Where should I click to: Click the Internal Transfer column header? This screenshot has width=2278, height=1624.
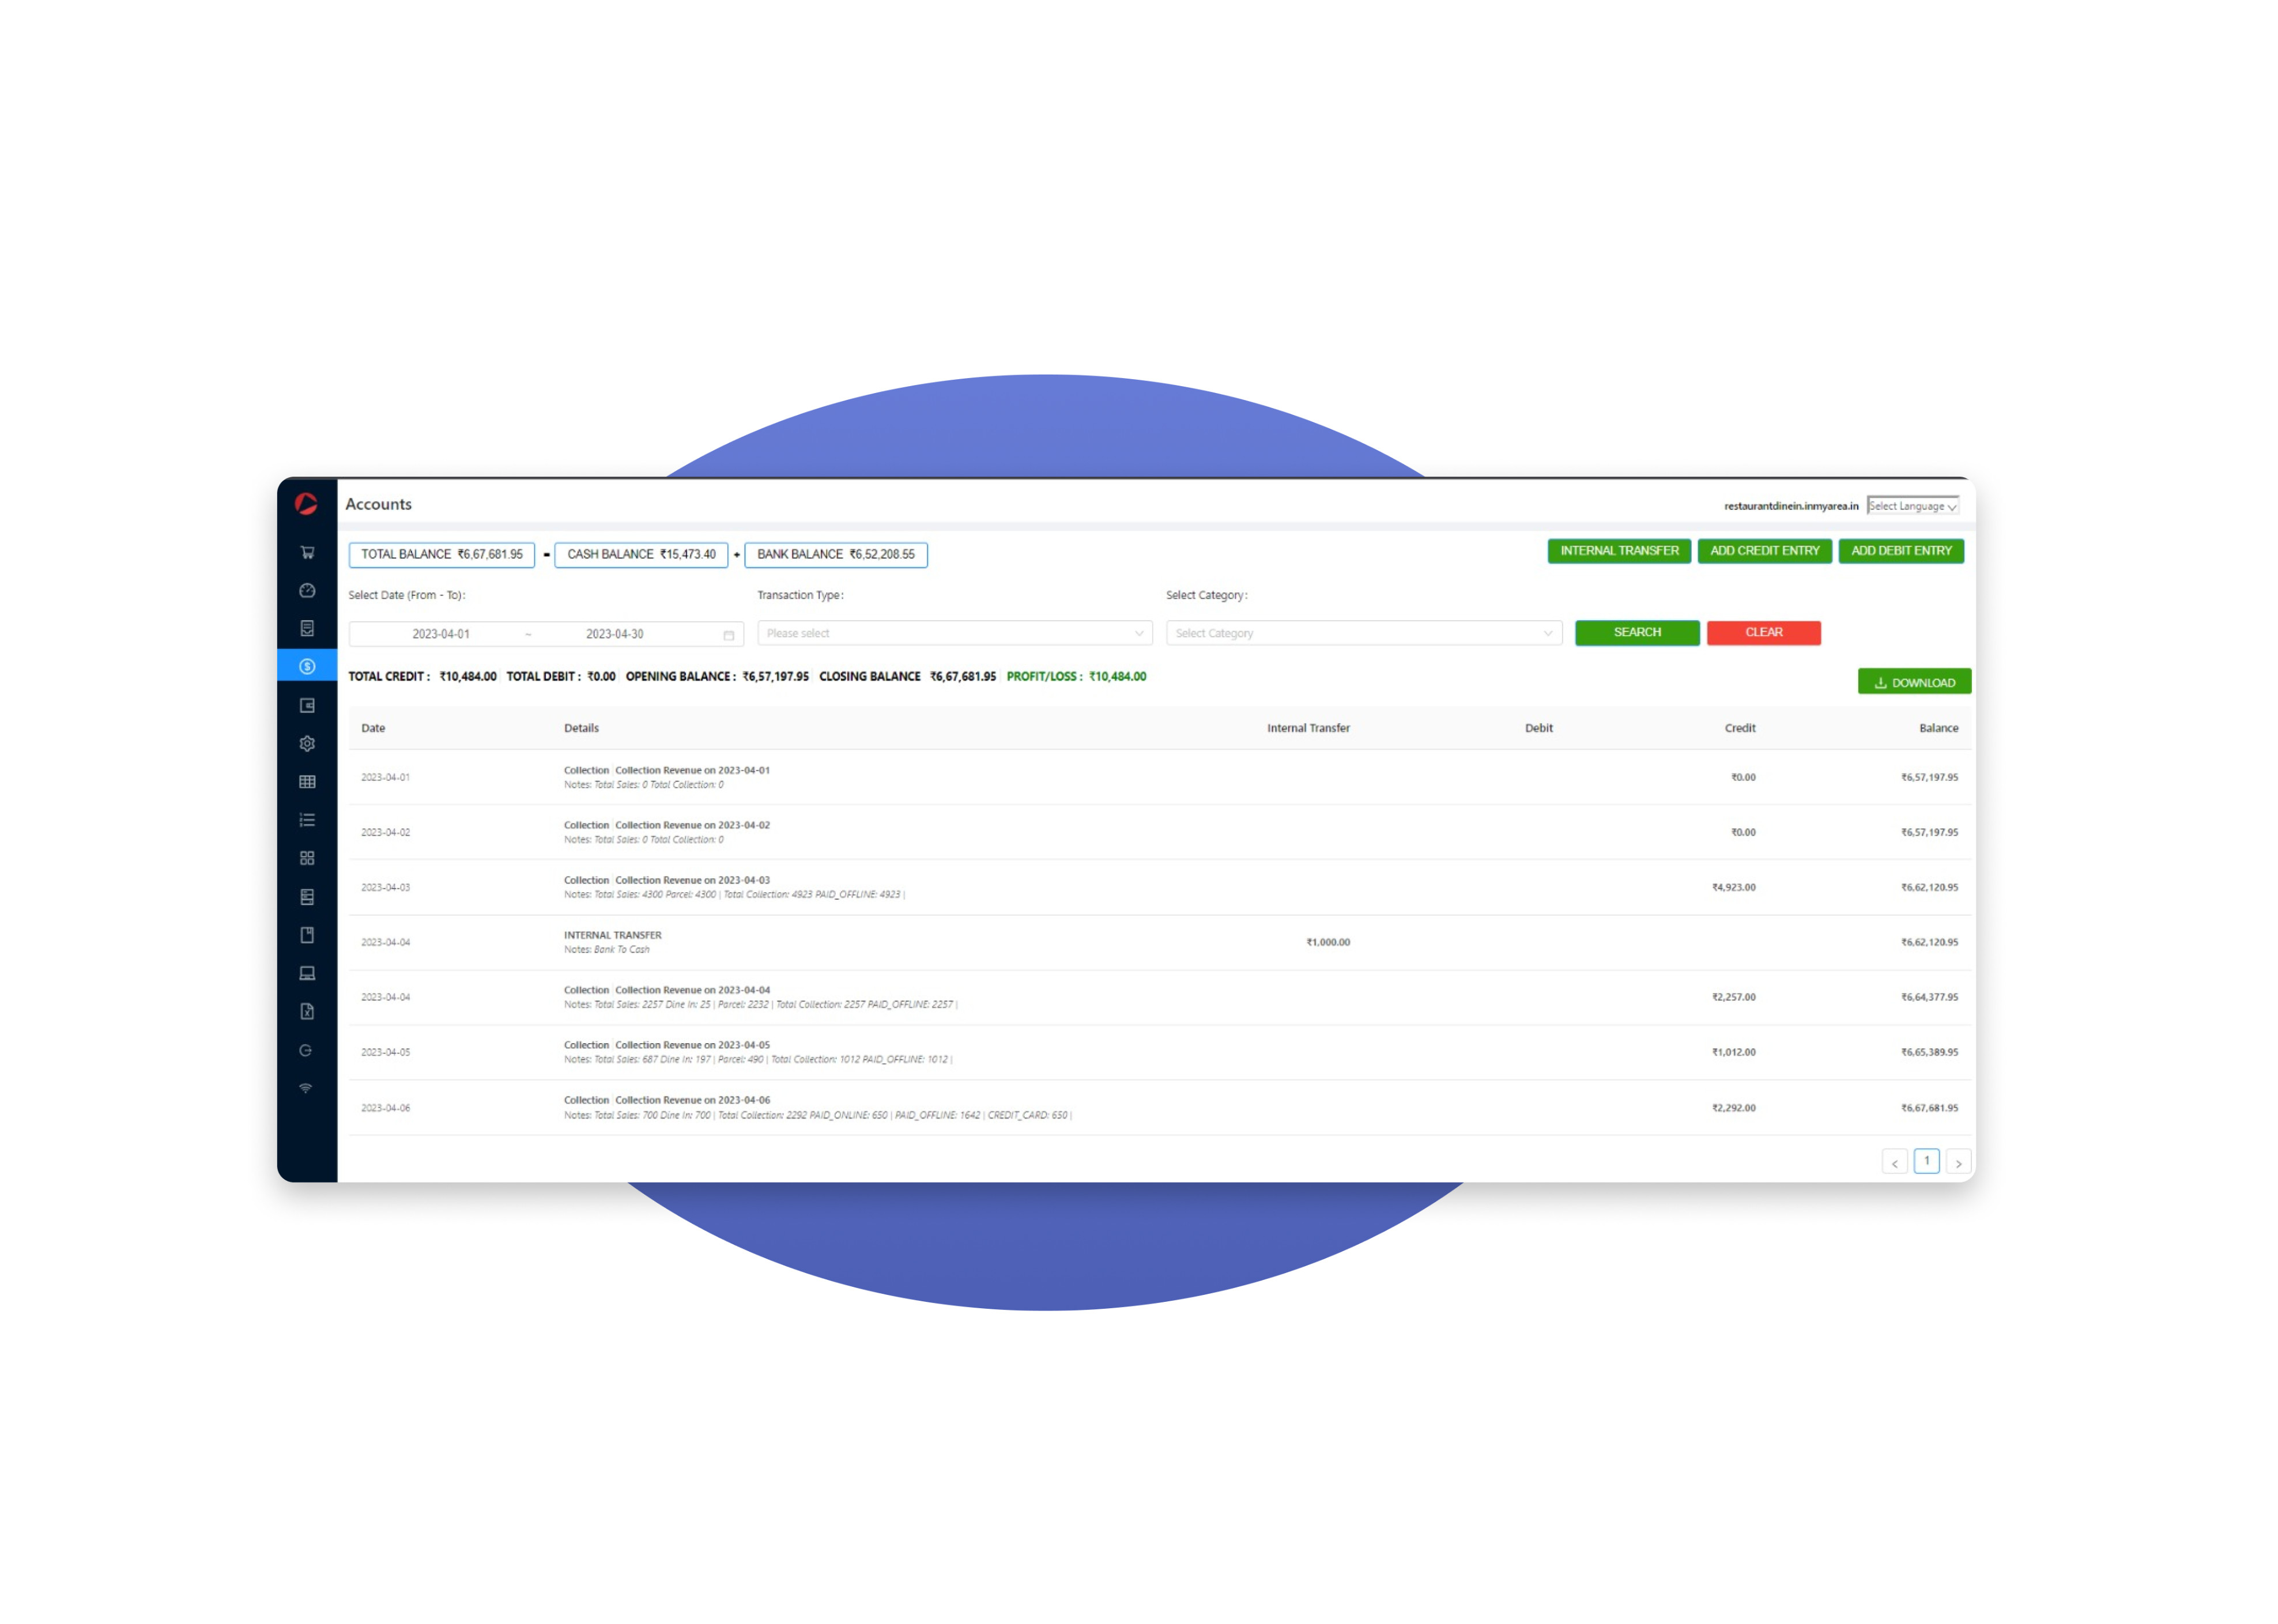click(x=1308, y=728)
